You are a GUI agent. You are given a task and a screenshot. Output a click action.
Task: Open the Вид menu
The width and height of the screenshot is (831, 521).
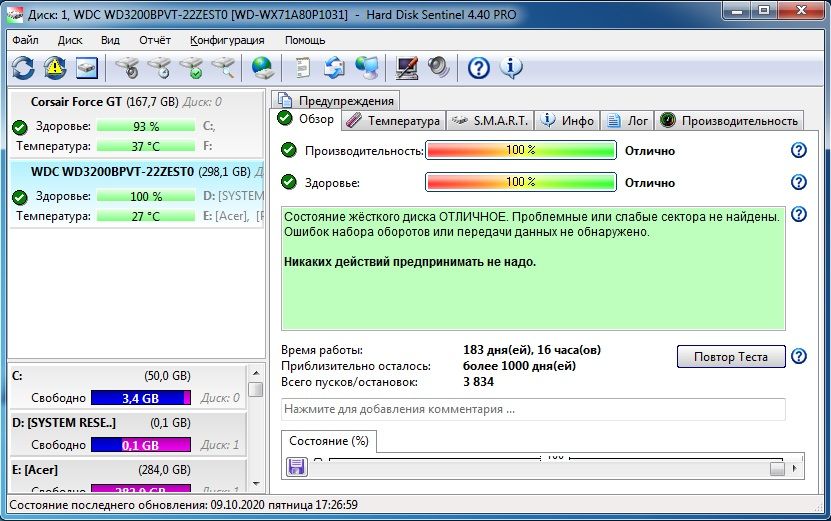(110, 40)
